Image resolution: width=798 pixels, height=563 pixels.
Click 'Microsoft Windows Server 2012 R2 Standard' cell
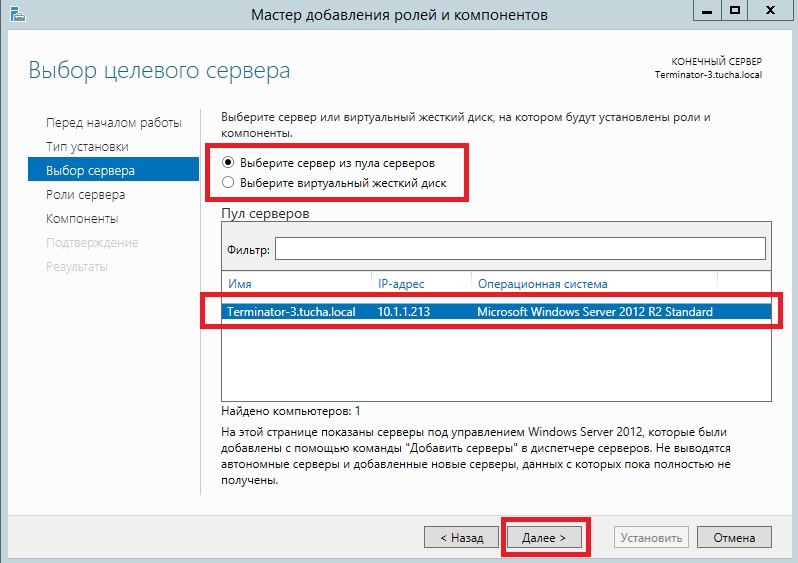click(594, 312)
